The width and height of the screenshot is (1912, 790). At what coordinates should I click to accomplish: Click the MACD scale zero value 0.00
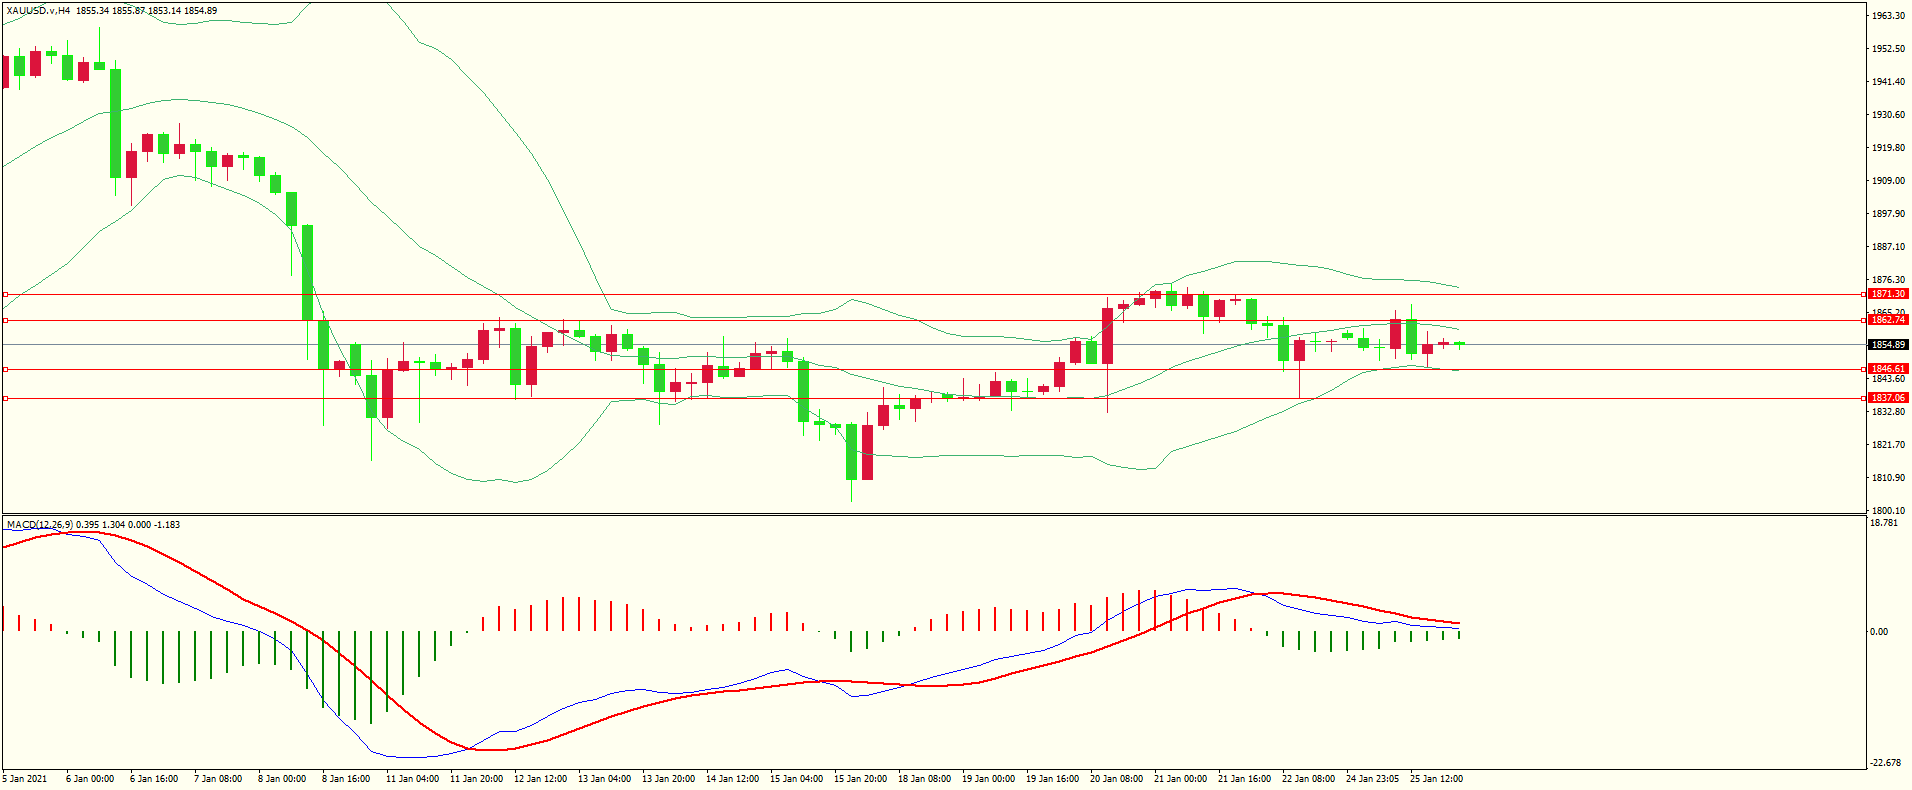pyautogui.click(x=1880, y=632)
